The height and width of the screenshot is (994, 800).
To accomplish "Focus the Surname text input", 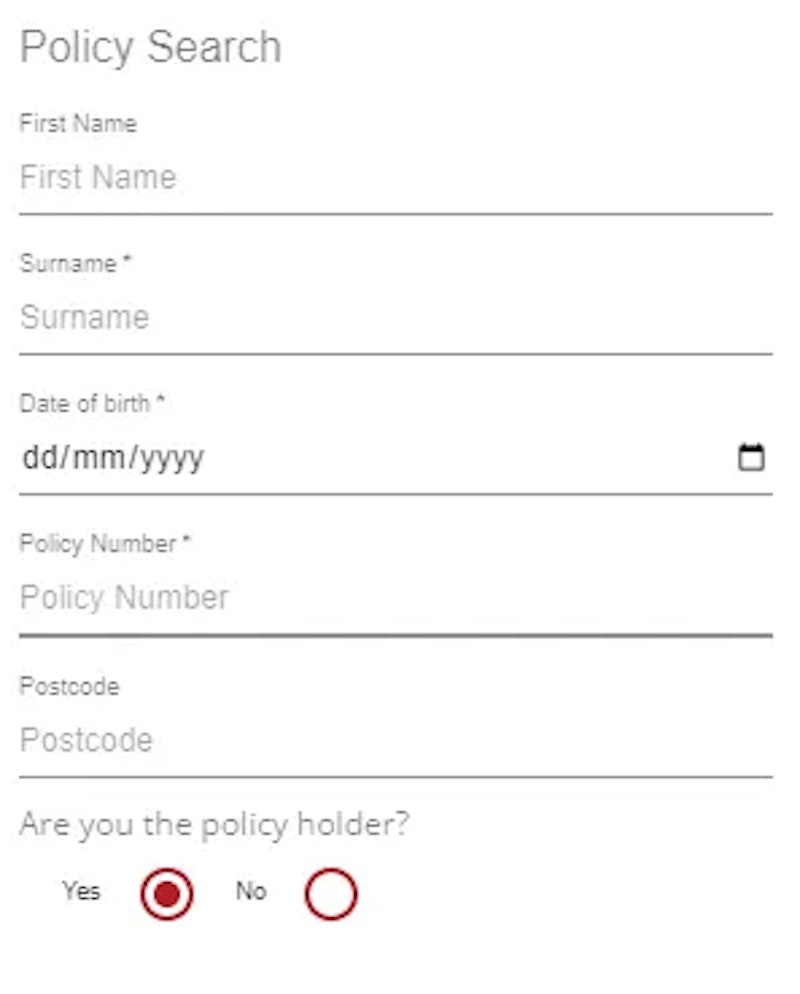I will (x=396, y=318).
